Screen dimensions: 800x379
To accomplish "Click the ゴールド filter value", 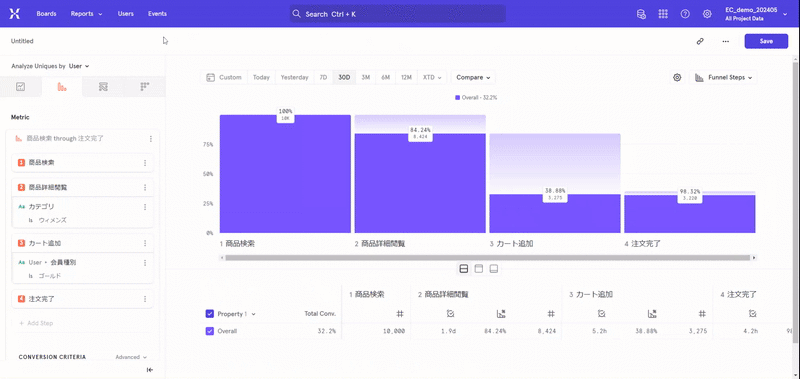I will click(x=50, y=276).
